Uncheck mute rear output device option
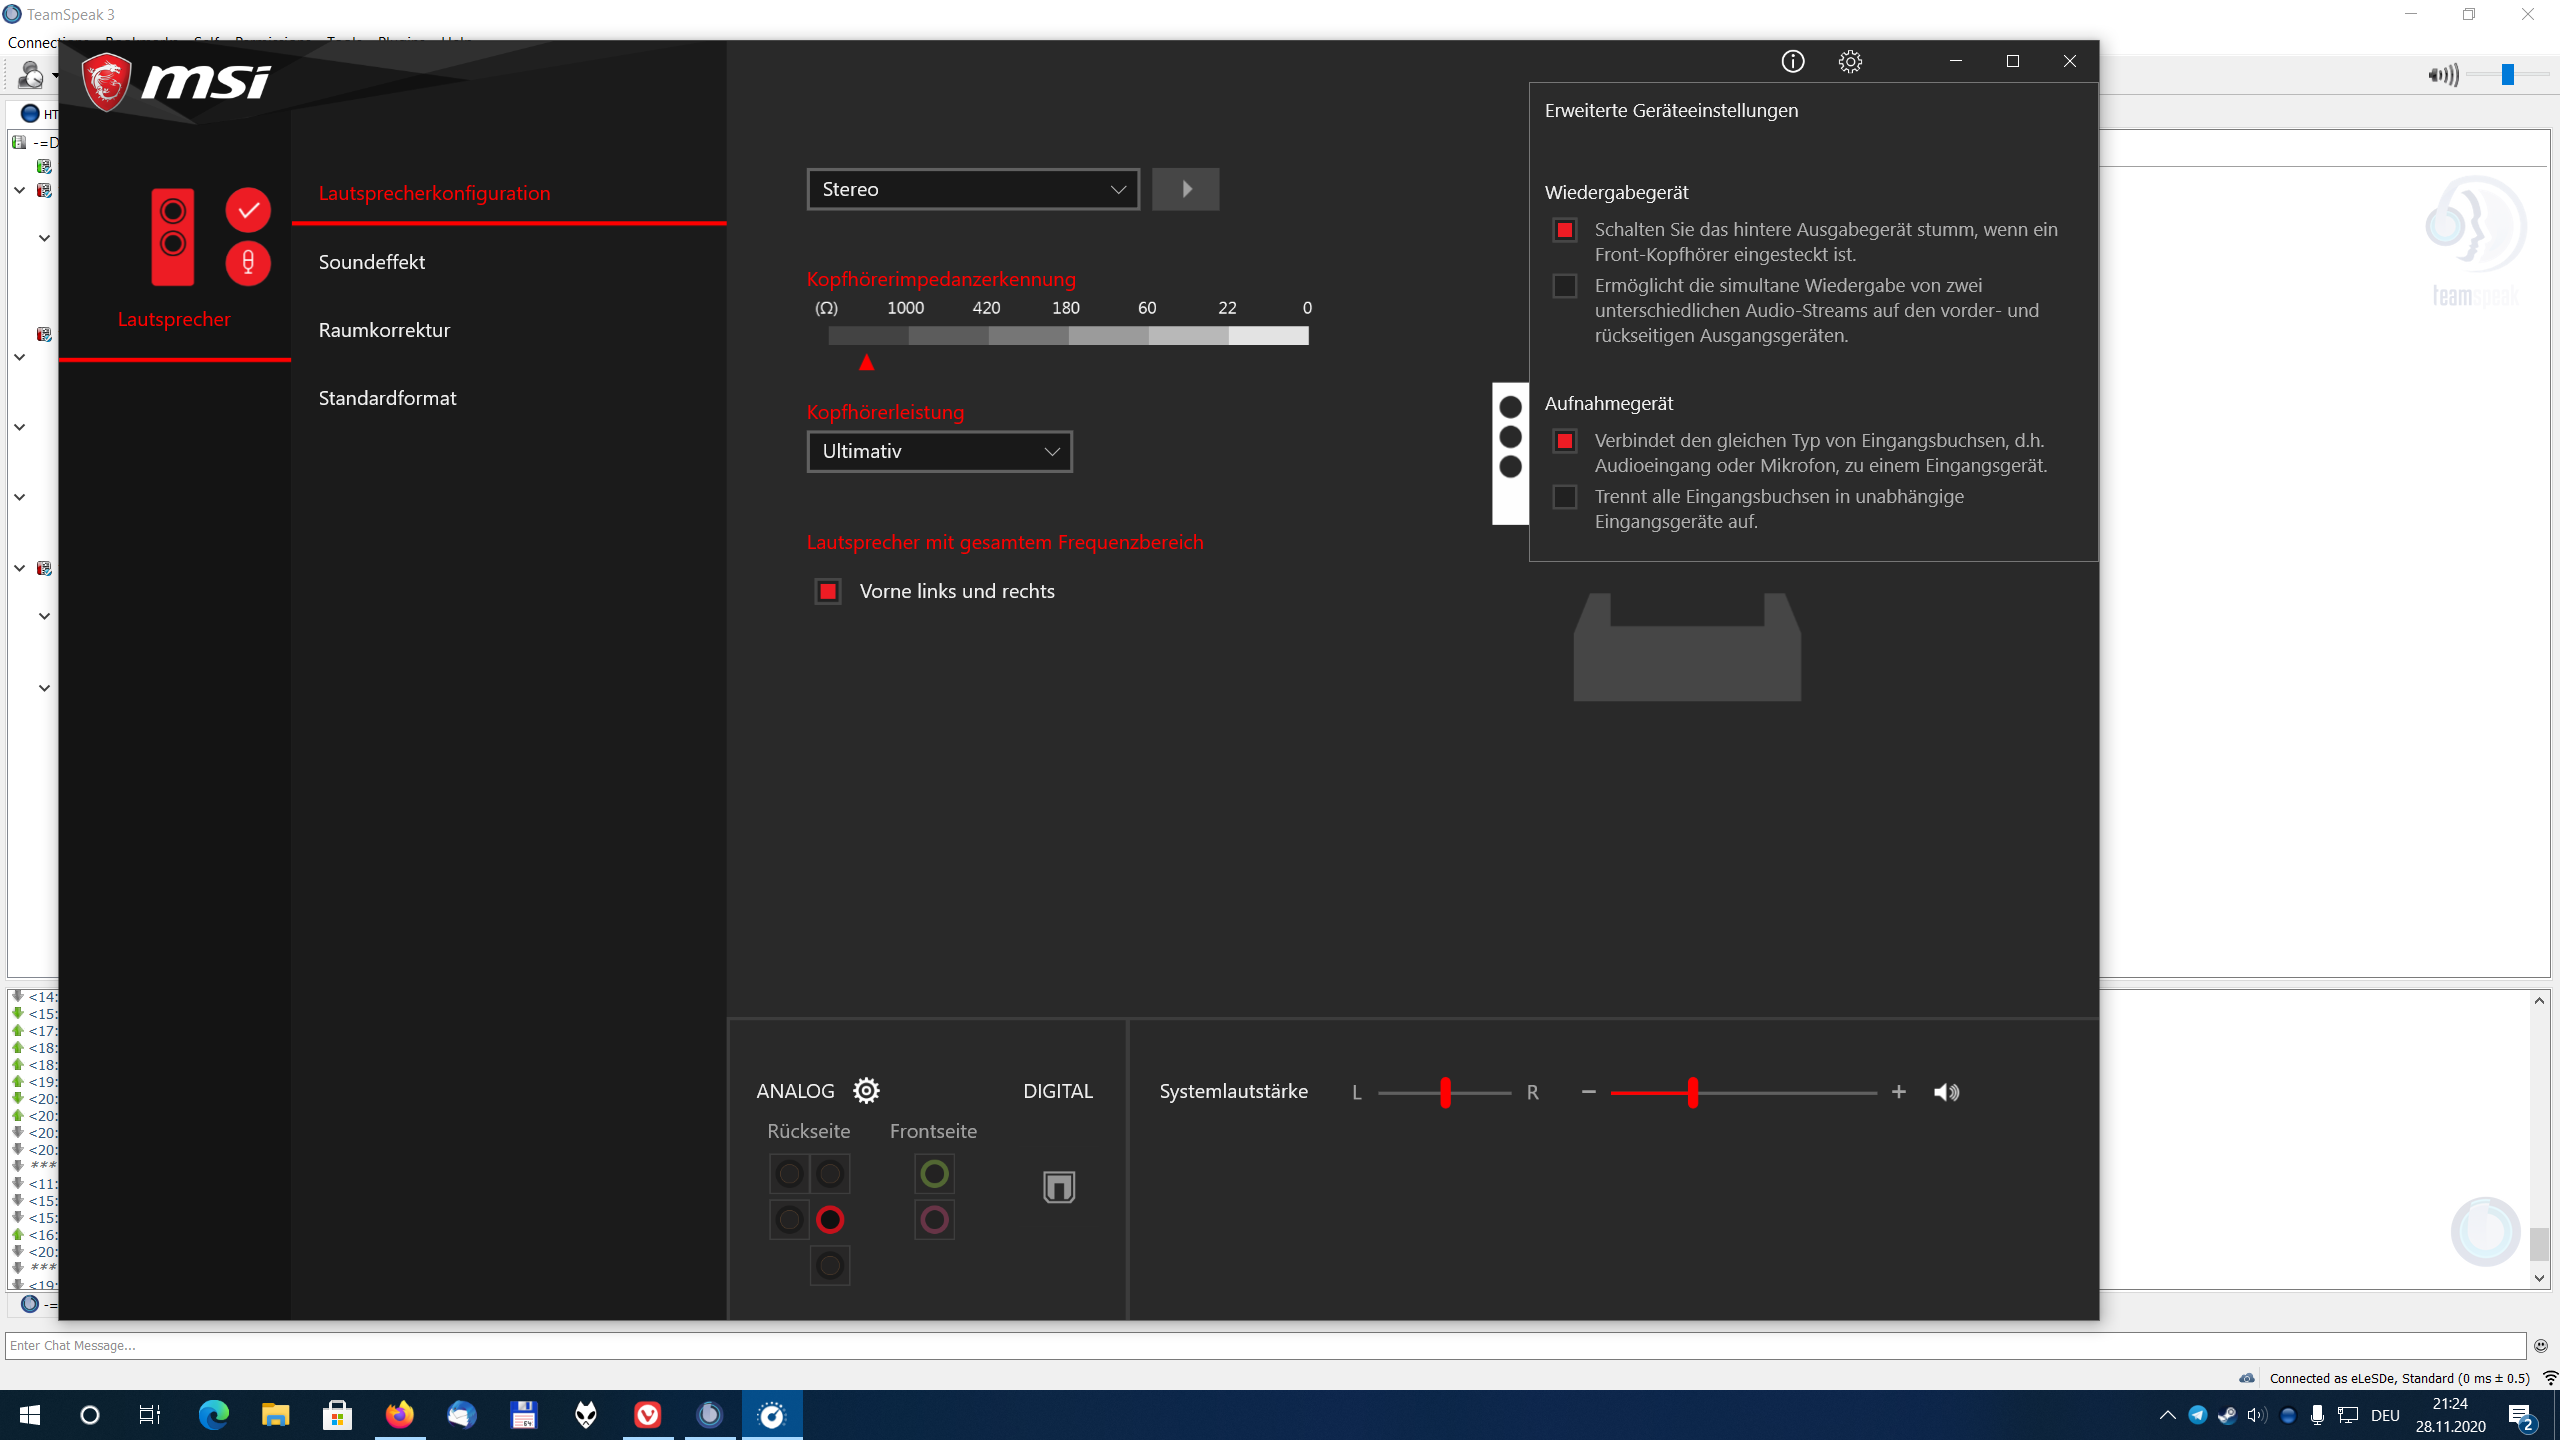The width and height of the screenshot is (2560, 1440). coord(1565,230)
